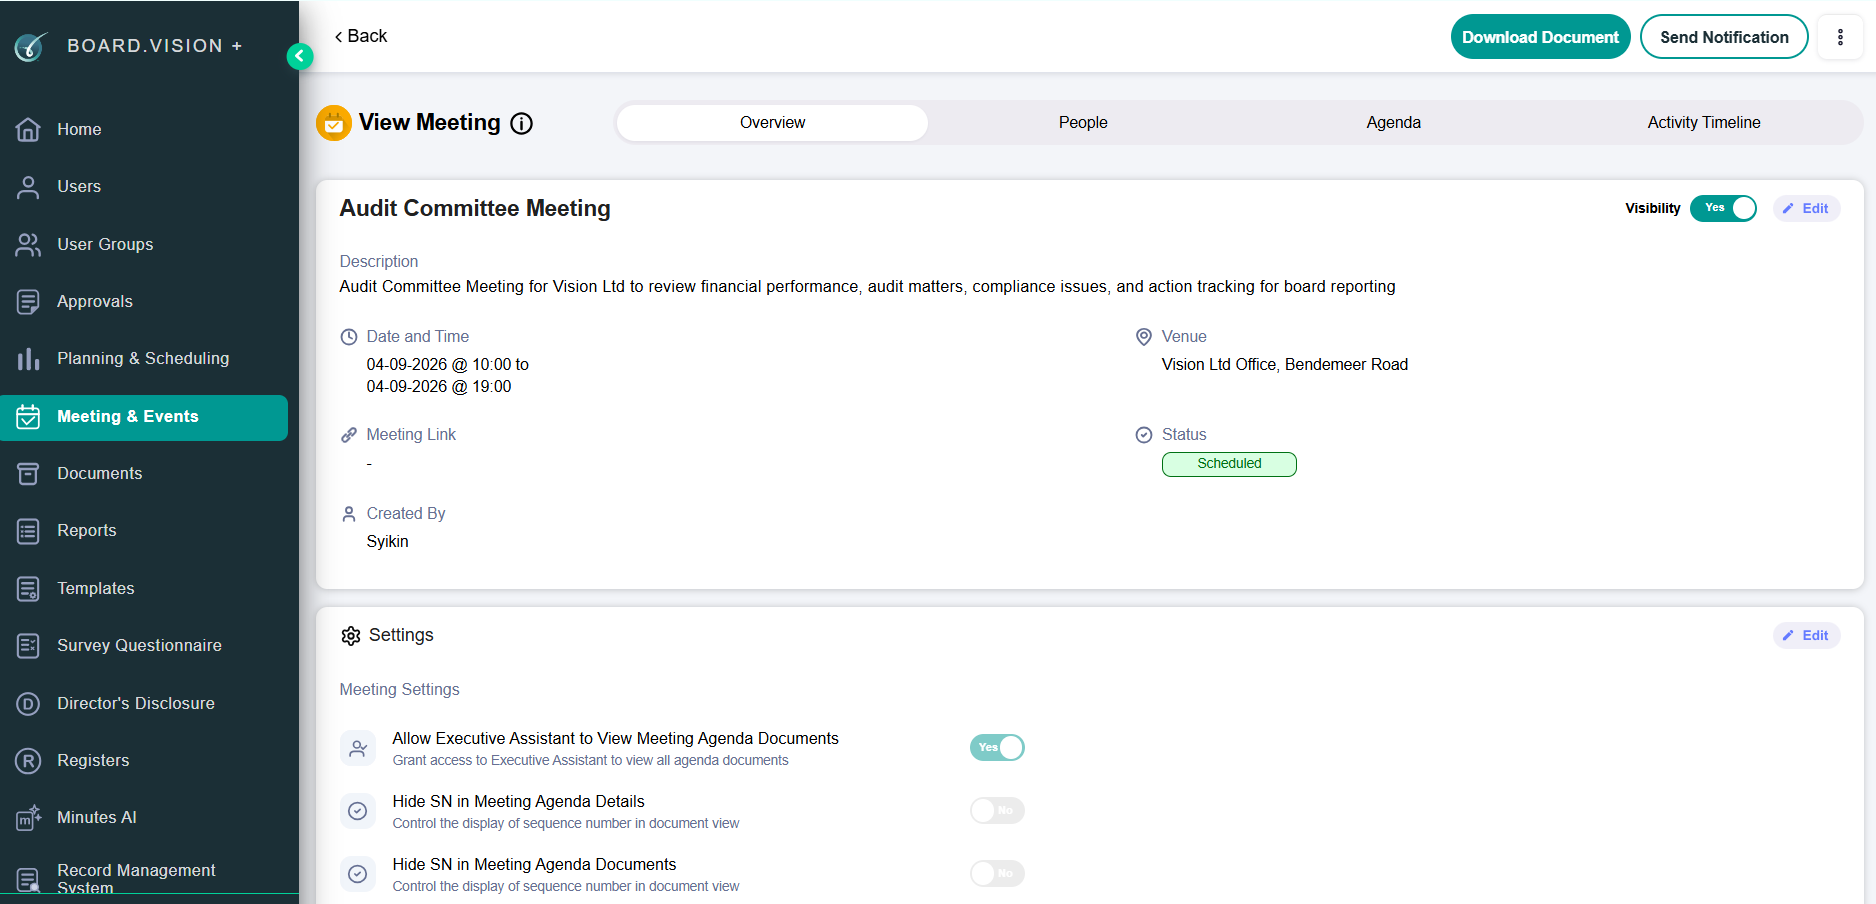
Task: Click the Executive Assistant setting icon
Action: pos(358,748)
